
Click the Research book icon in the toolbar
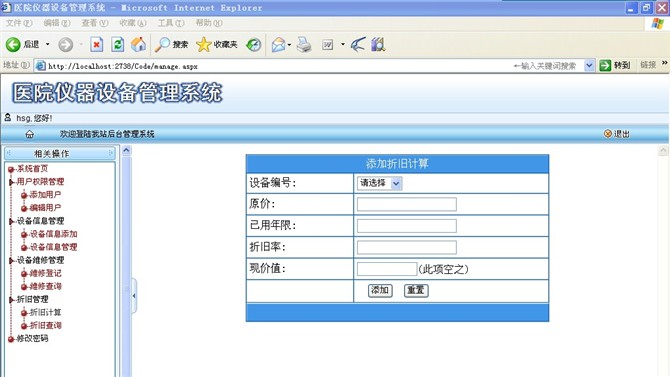[378, 44]
